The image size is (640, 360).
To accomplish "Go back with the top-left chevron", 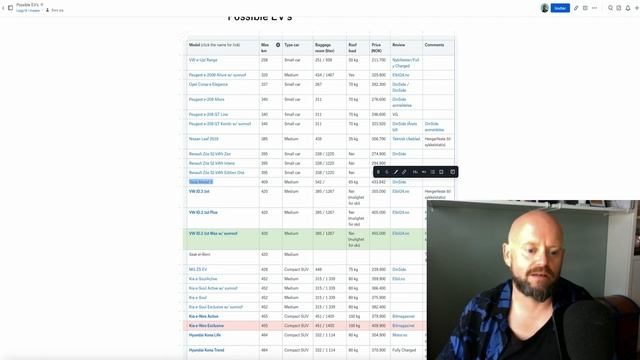I will tap(3, 8).
